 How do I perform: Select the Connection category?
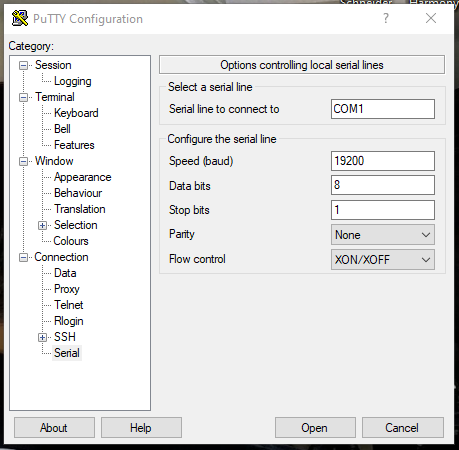click(x=61, y=257)
